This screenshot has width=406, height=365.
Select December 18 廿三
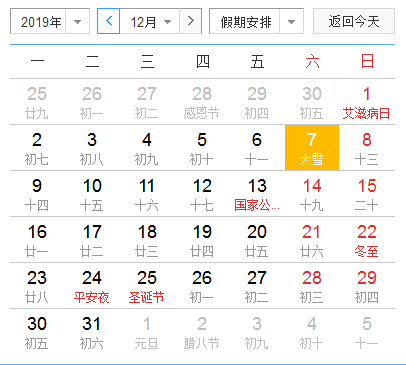tap(147, 240)
